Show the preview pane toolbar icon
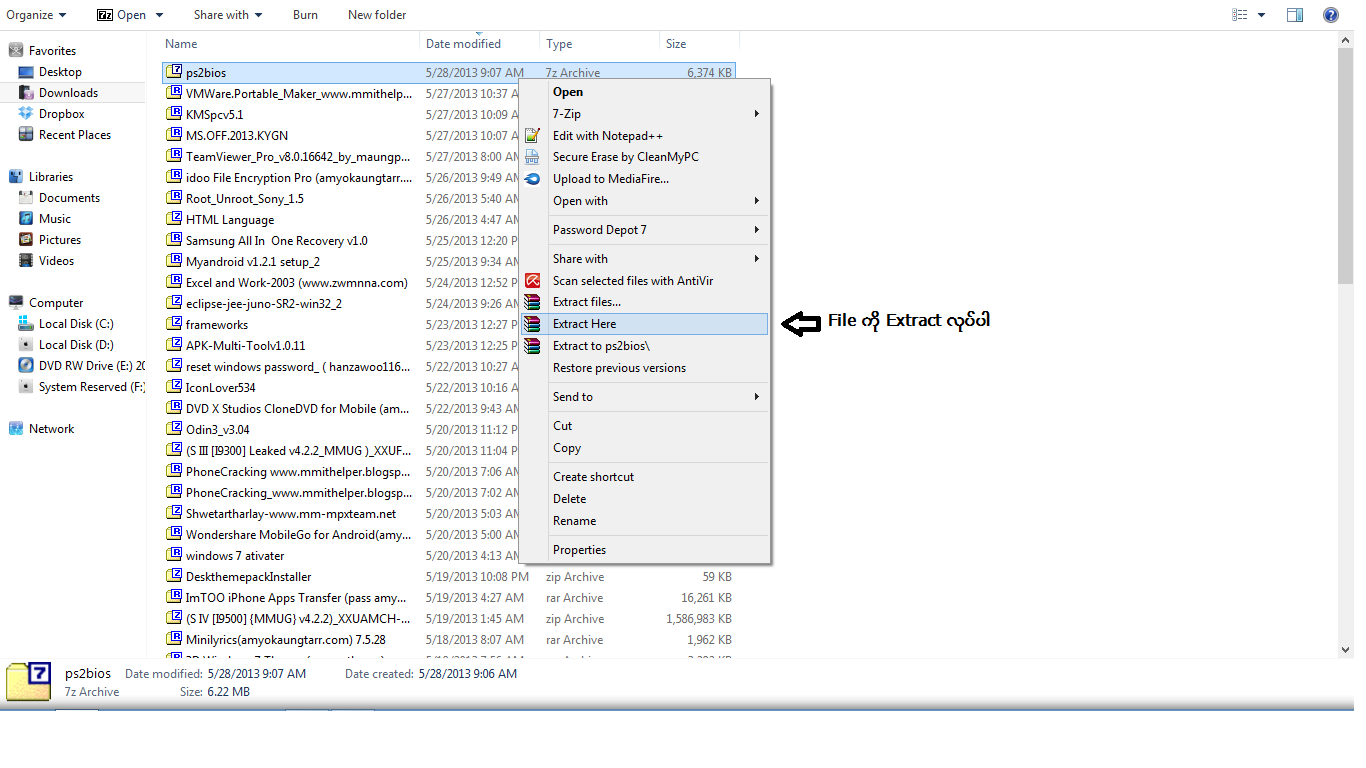 [1295, 15]
